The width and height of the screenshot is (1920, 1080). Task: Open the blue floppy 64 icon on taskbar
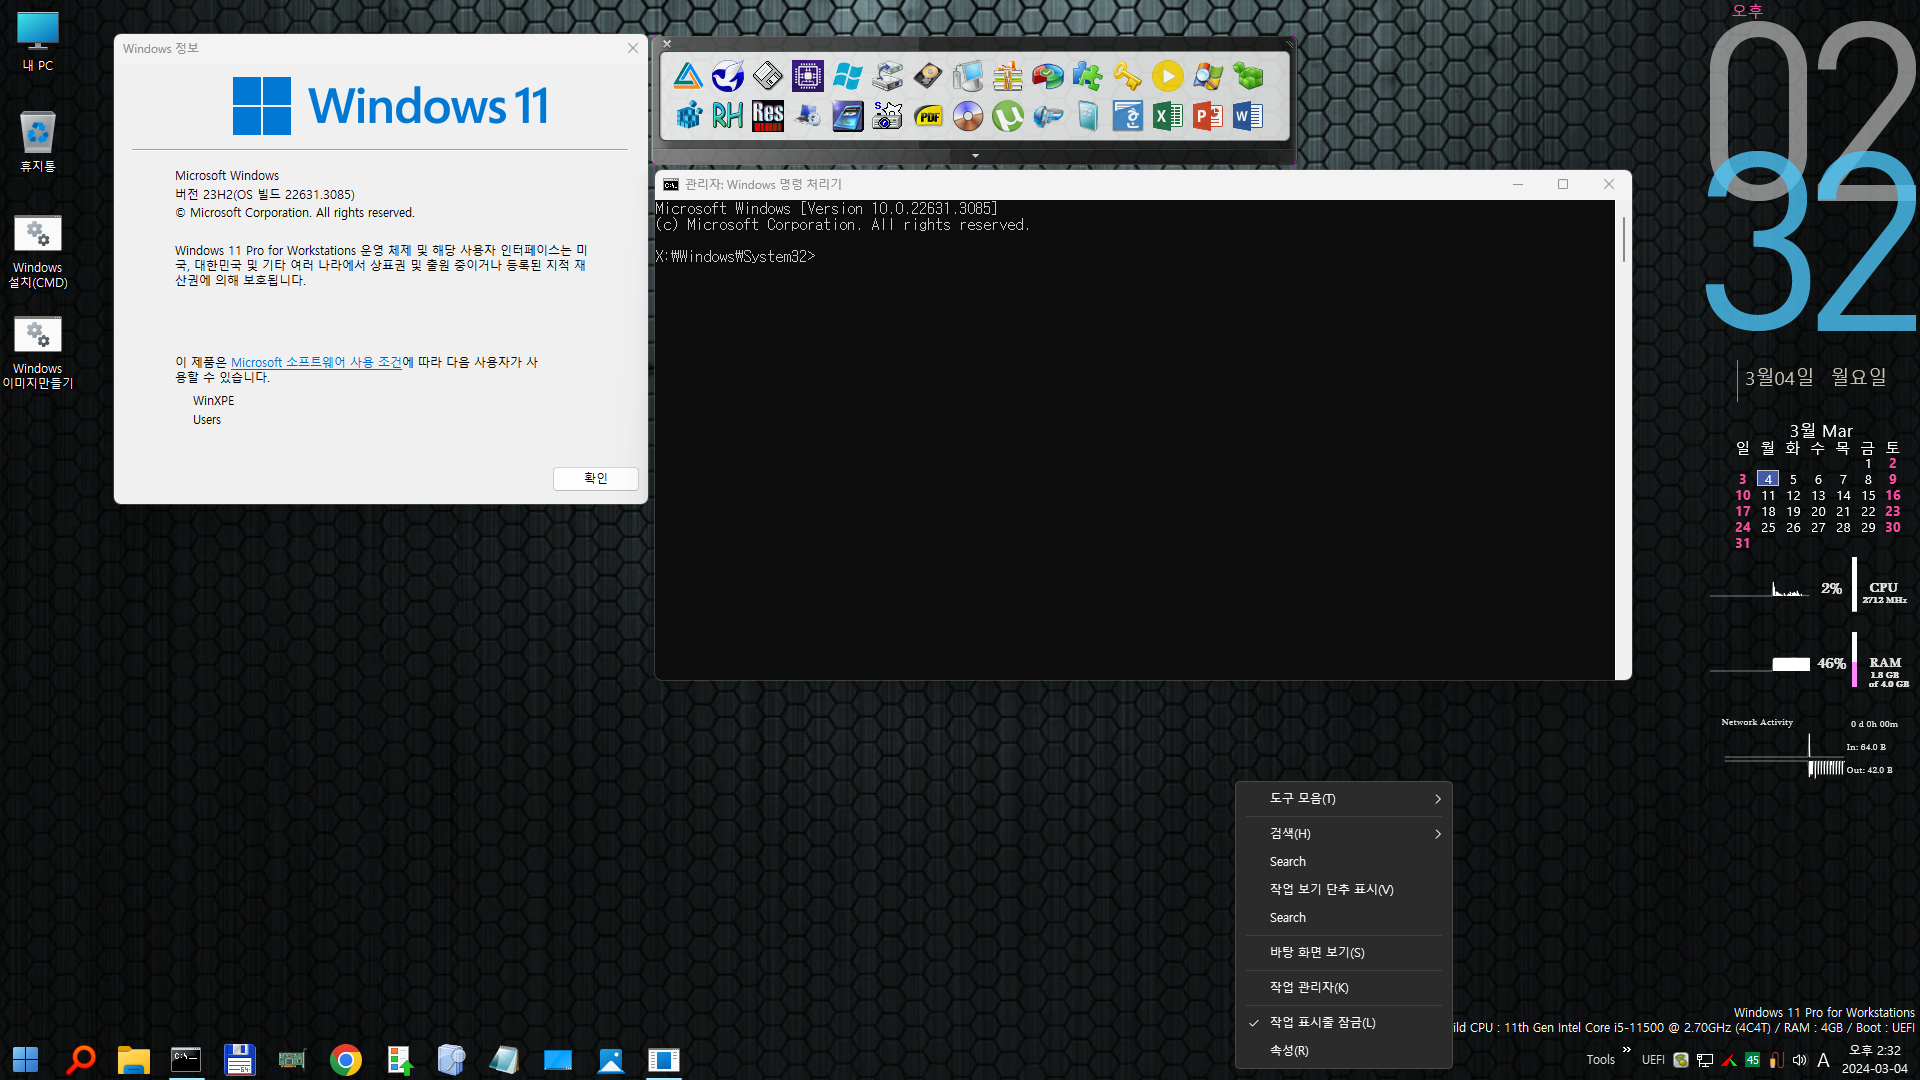(239, 1060)
